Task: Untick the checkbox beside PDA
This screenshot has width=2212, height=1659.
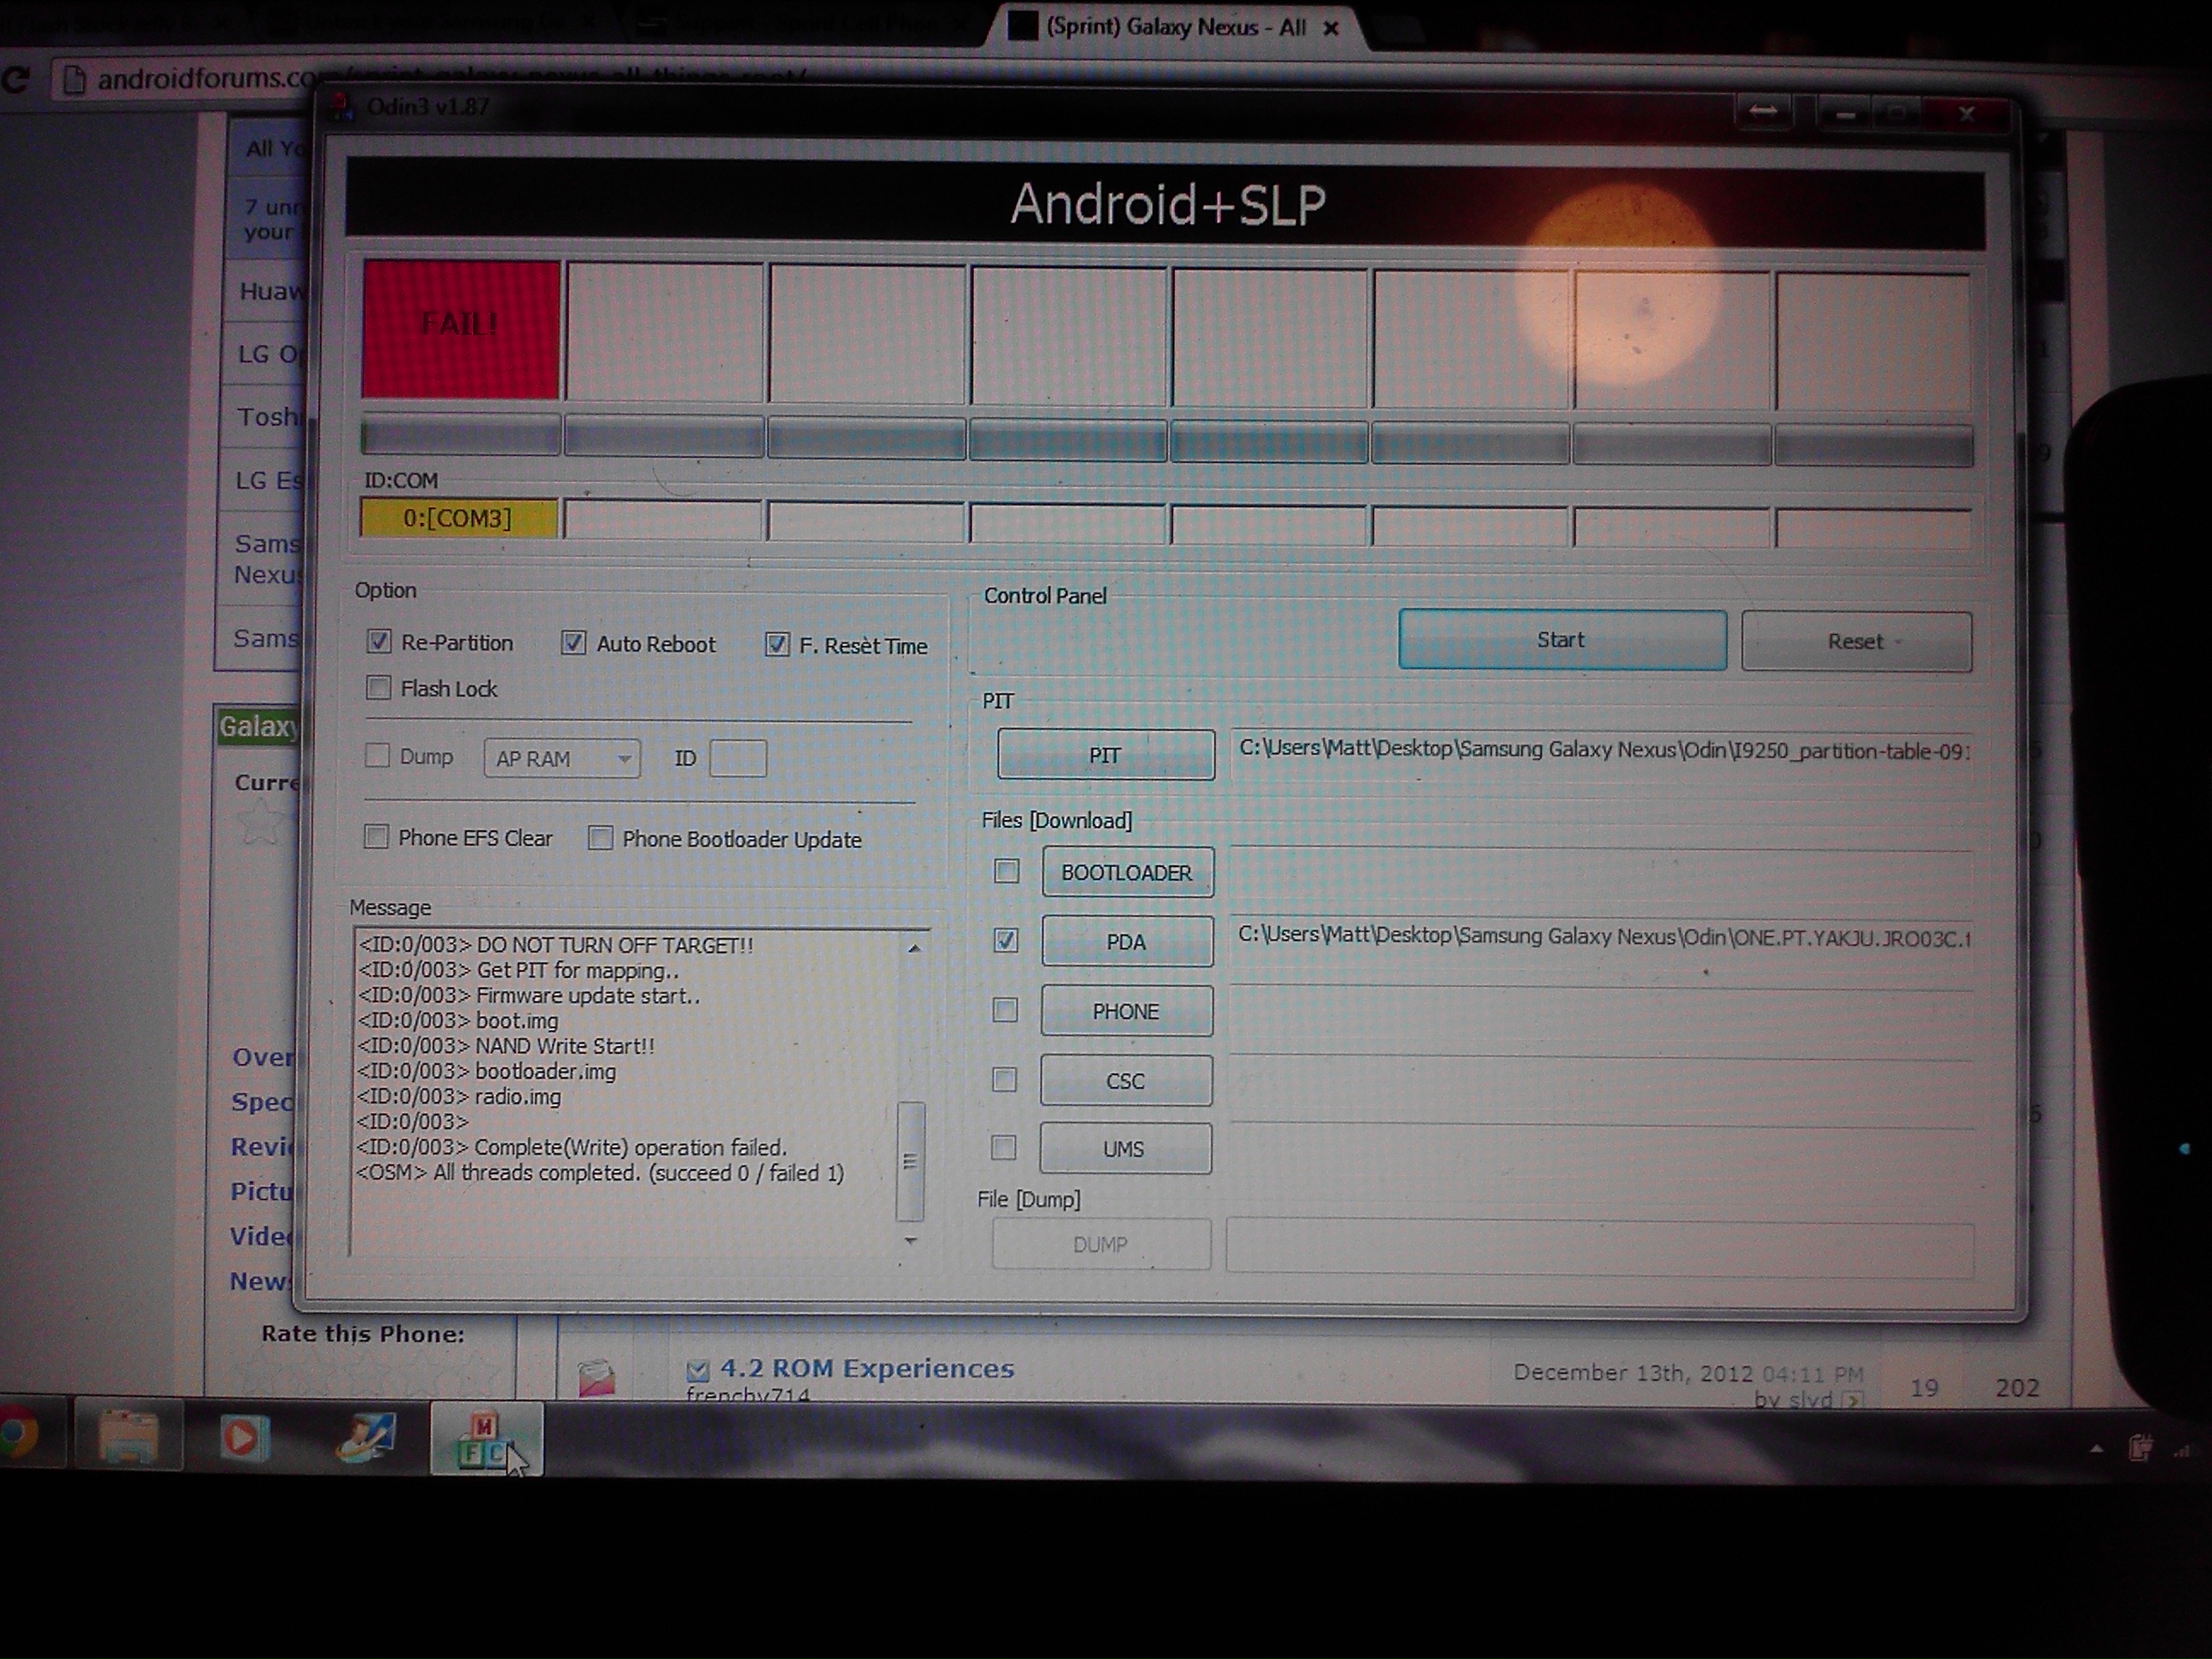Action: coord(1006,940)
